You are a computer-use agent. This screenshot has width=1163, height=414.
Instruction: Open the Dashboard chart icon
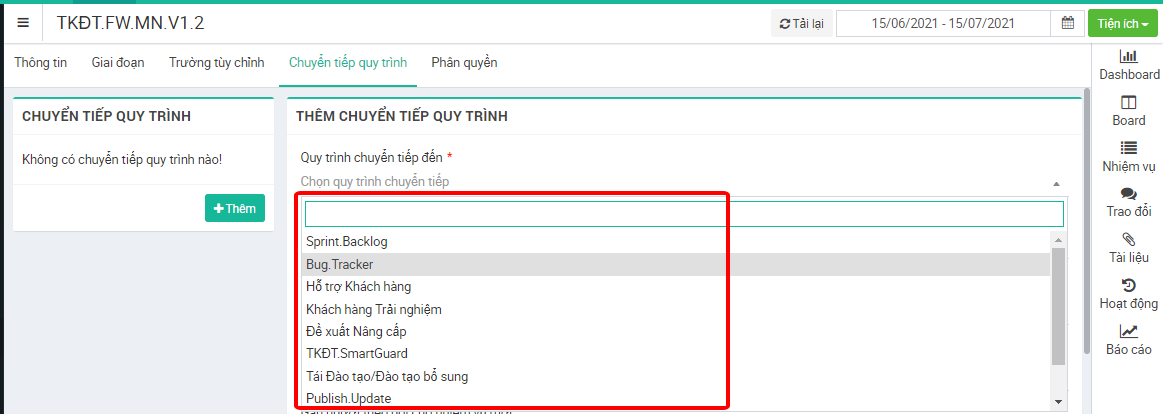[x=1129, y=57]
